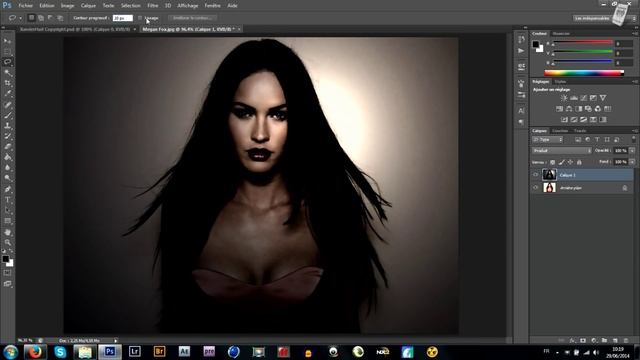Add a Channel Mixer adjustment

598,109
